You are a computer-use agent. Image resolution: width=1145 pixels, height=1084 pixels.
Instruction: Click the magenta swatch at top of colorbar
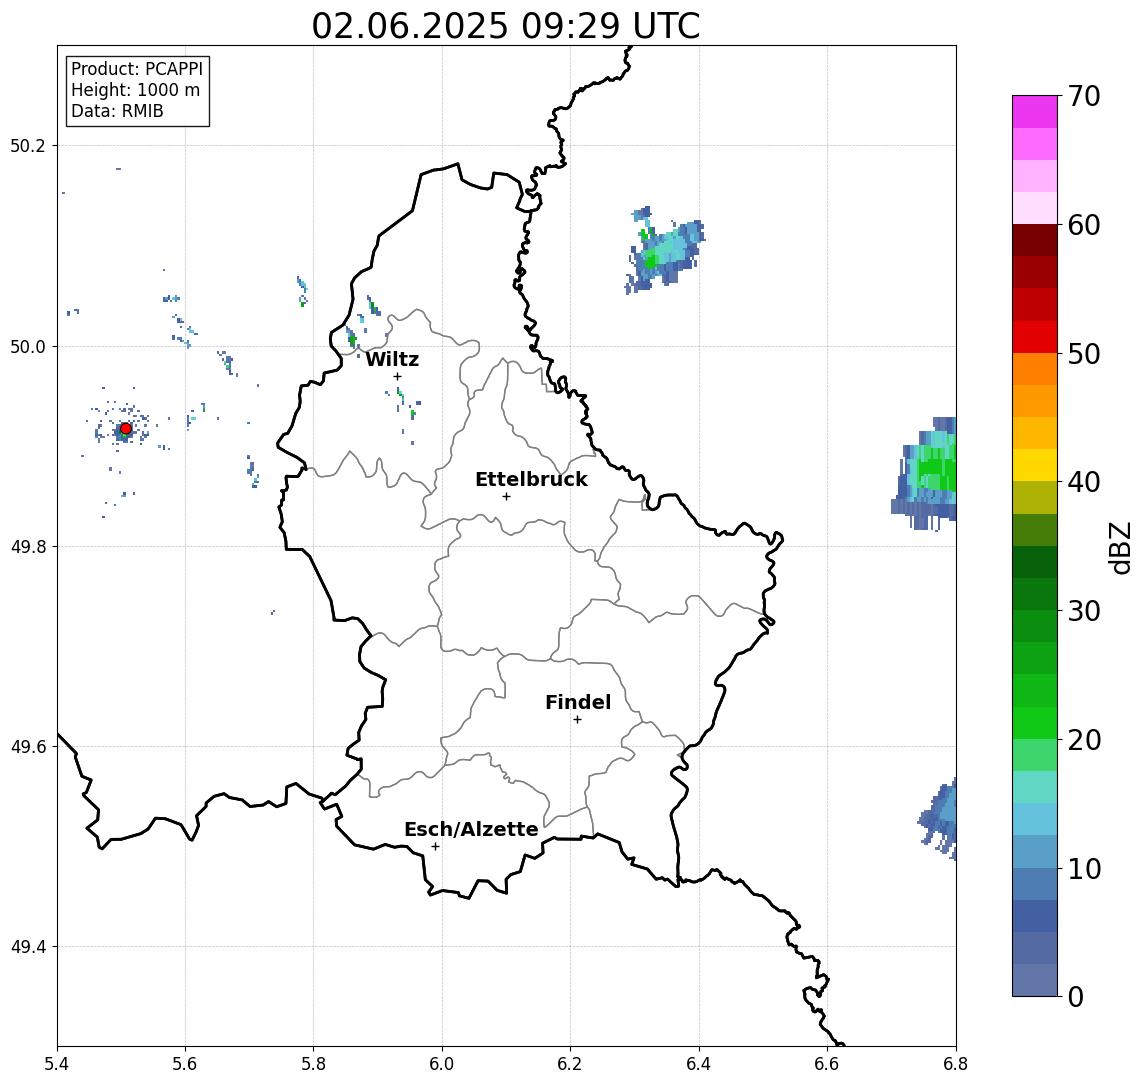tap(1035, 112)
